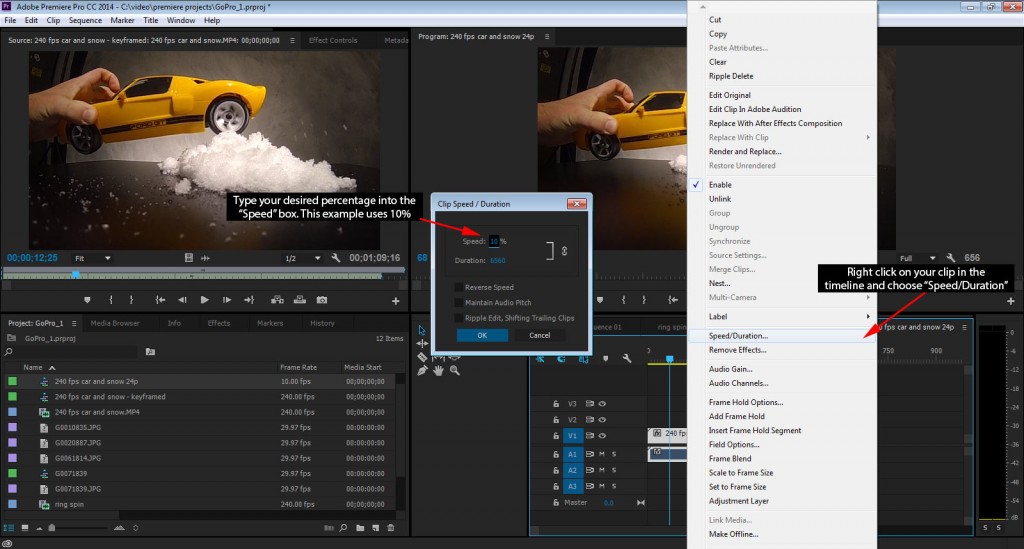
Task: Select the Pen tool in tools panel
Action: tap(422, 370)
